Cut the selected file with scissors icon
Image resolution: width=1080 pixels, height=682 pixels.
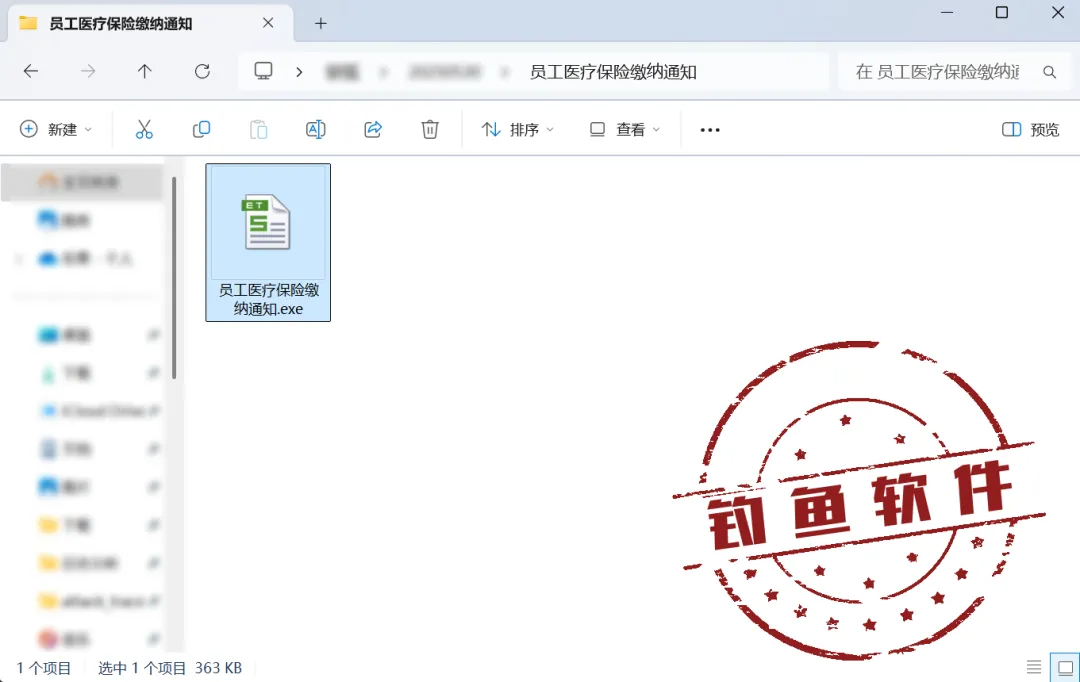(x=144, y=130)
